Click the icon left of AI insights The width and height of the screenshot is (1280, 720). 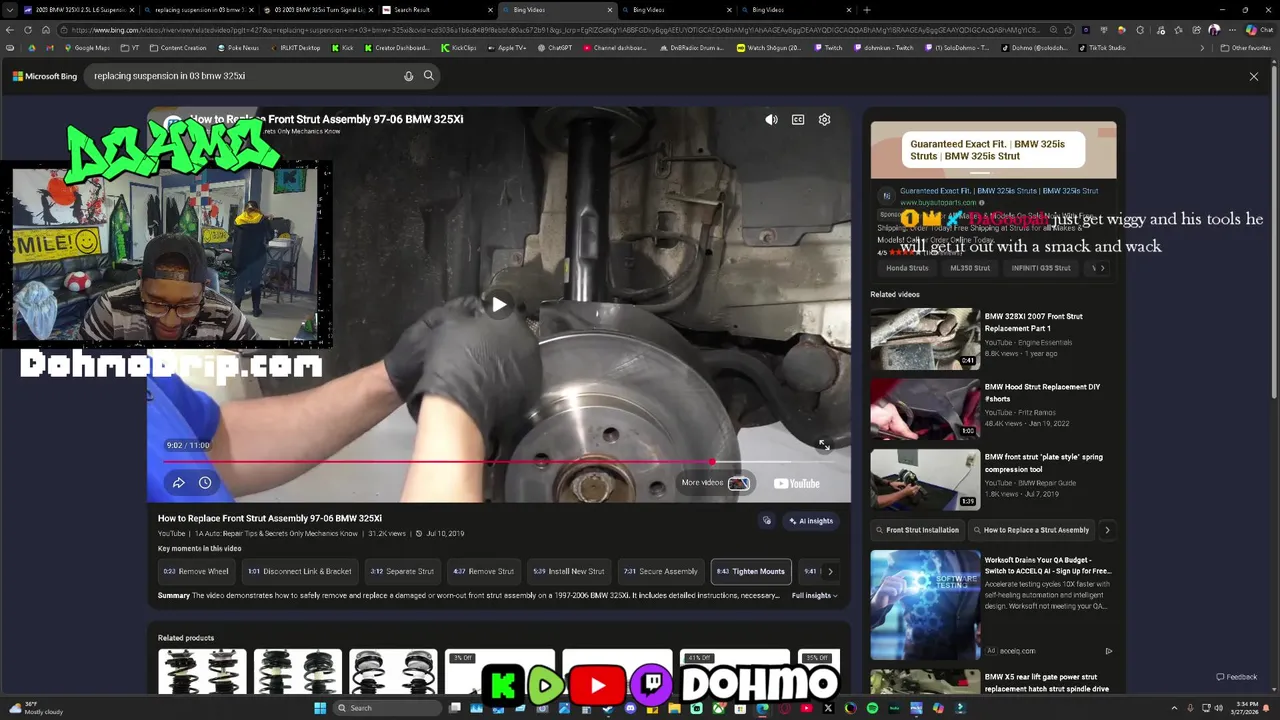point(767,521)
